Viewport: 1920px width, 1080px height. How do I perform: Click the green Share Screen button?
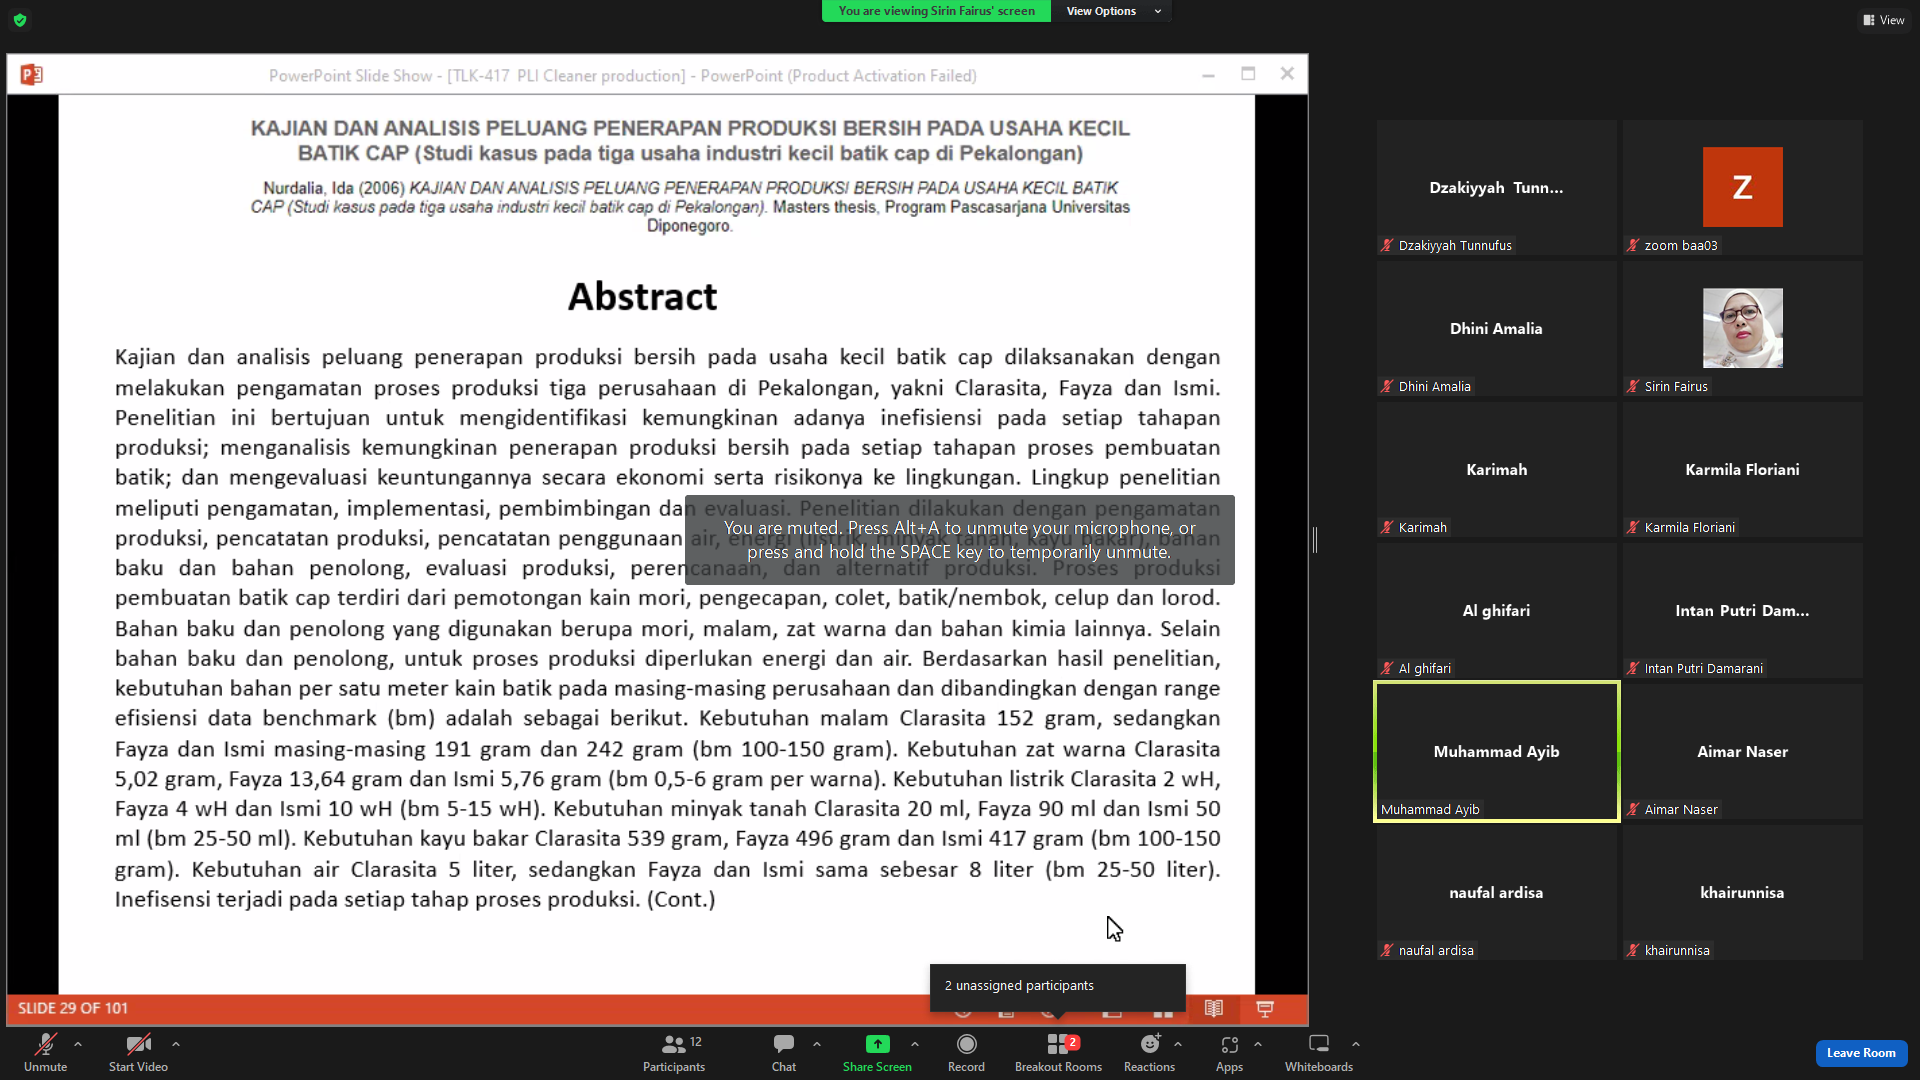point(877,1052)
